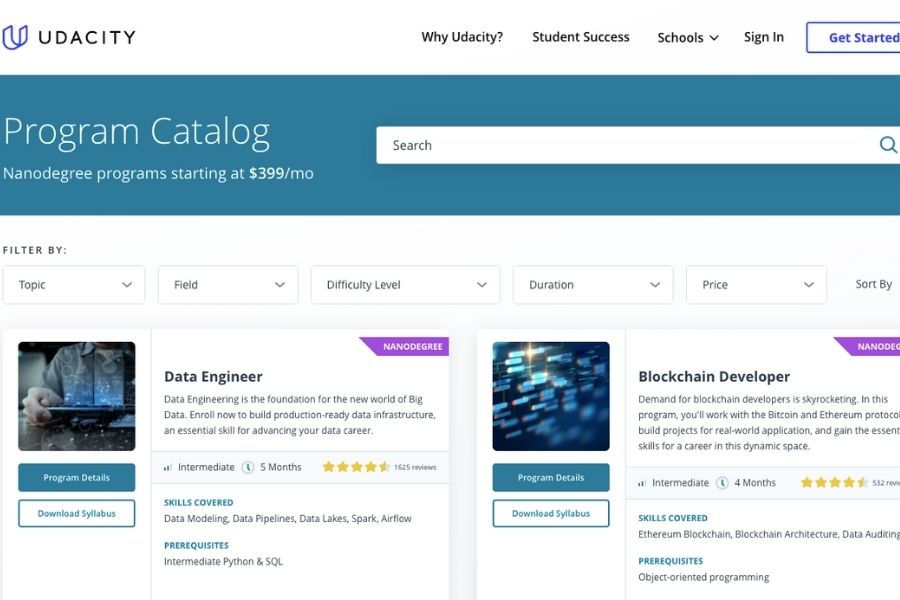Expand the Schools menu chevron
Image resolution: width=900 pixels, height=600 pixels.
click(714, 38)
